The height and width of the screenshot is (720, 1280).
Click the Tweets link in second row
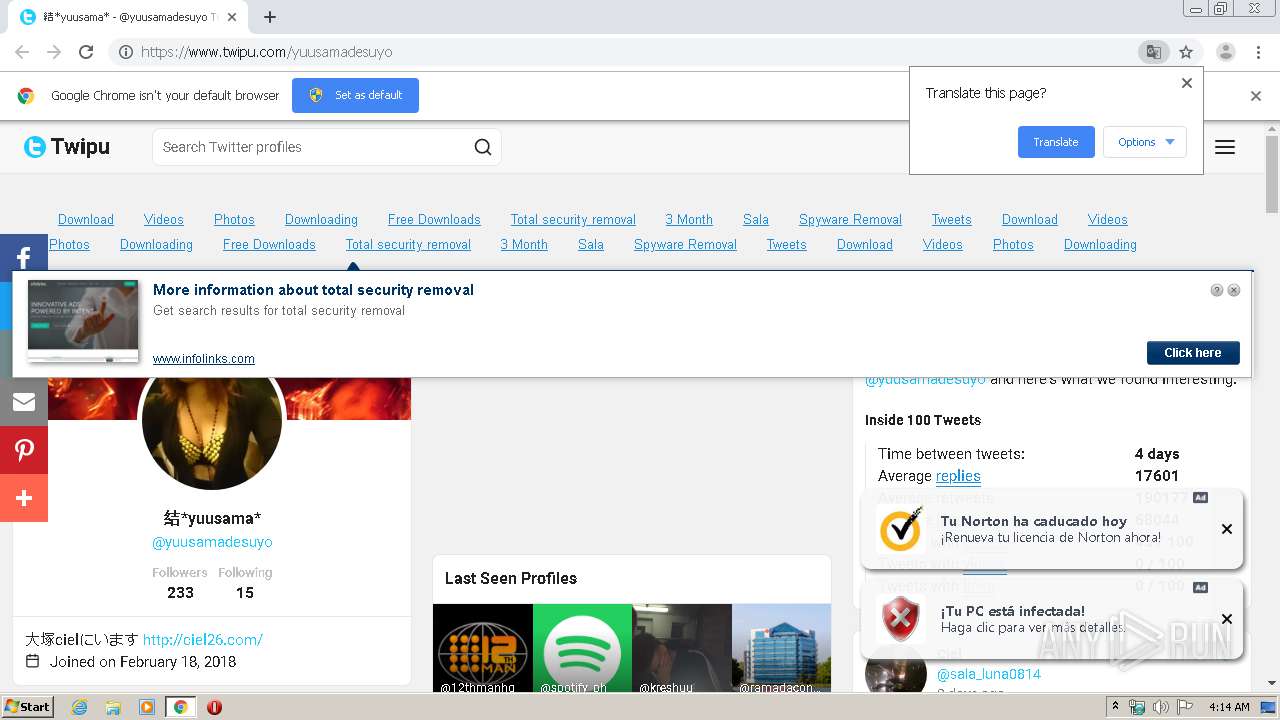(787, 244)
